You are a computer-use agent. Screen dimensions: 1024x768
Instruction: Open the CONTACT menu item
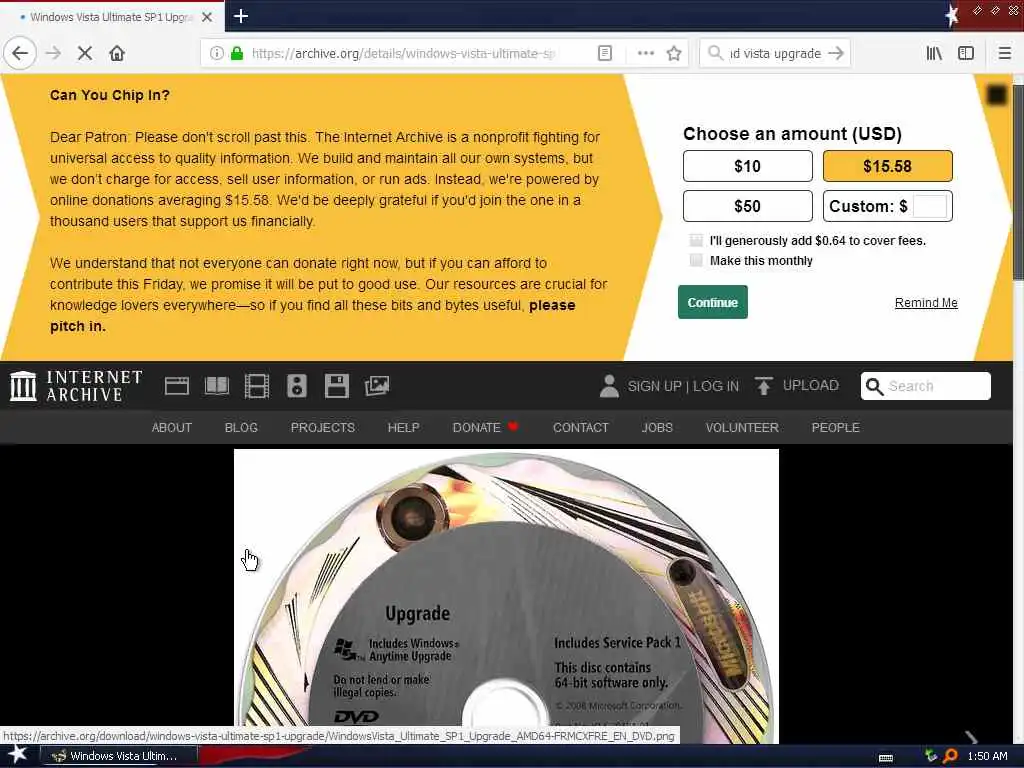[581, 428]
